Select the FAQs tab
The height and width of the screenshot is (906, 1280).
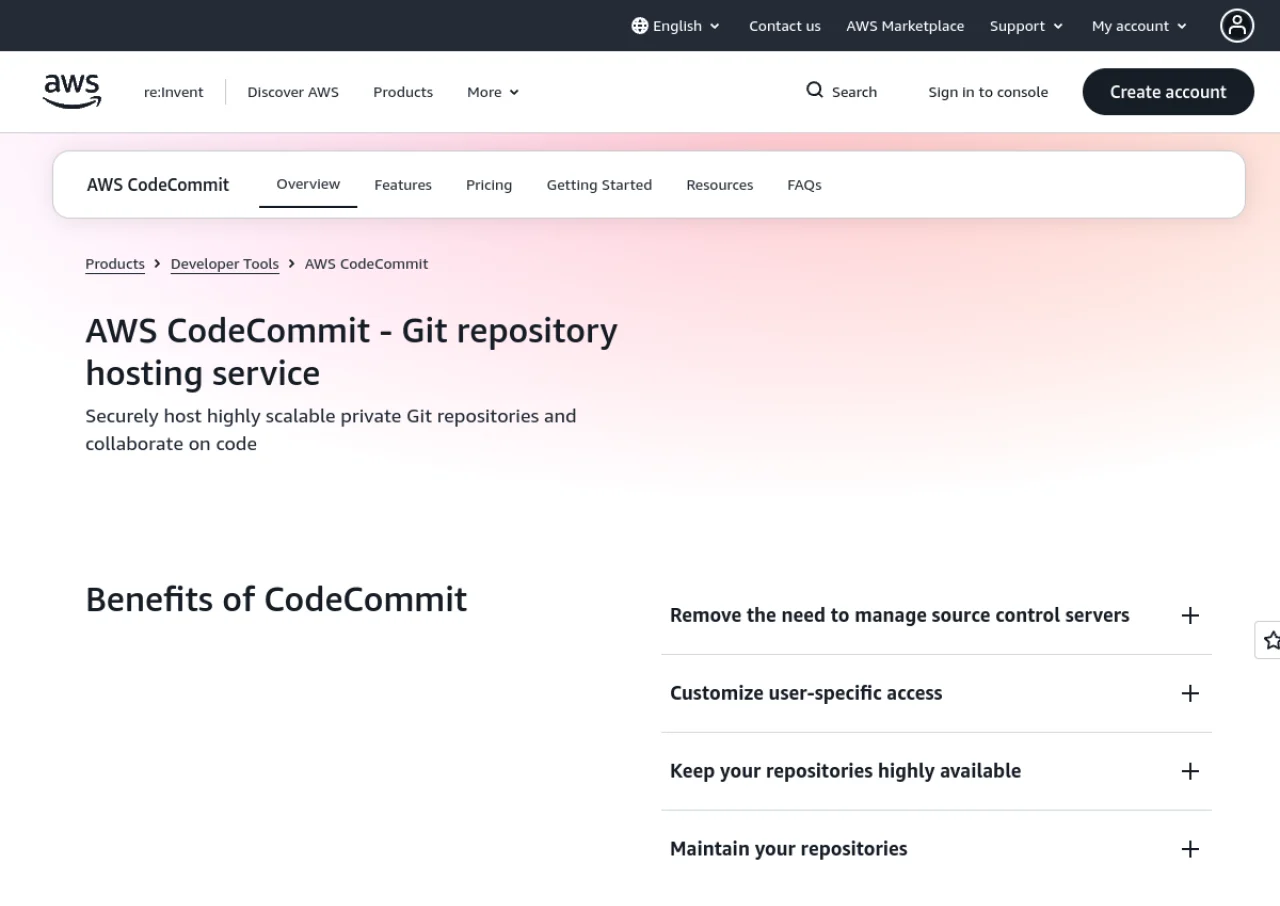click(x=804, y=185)
